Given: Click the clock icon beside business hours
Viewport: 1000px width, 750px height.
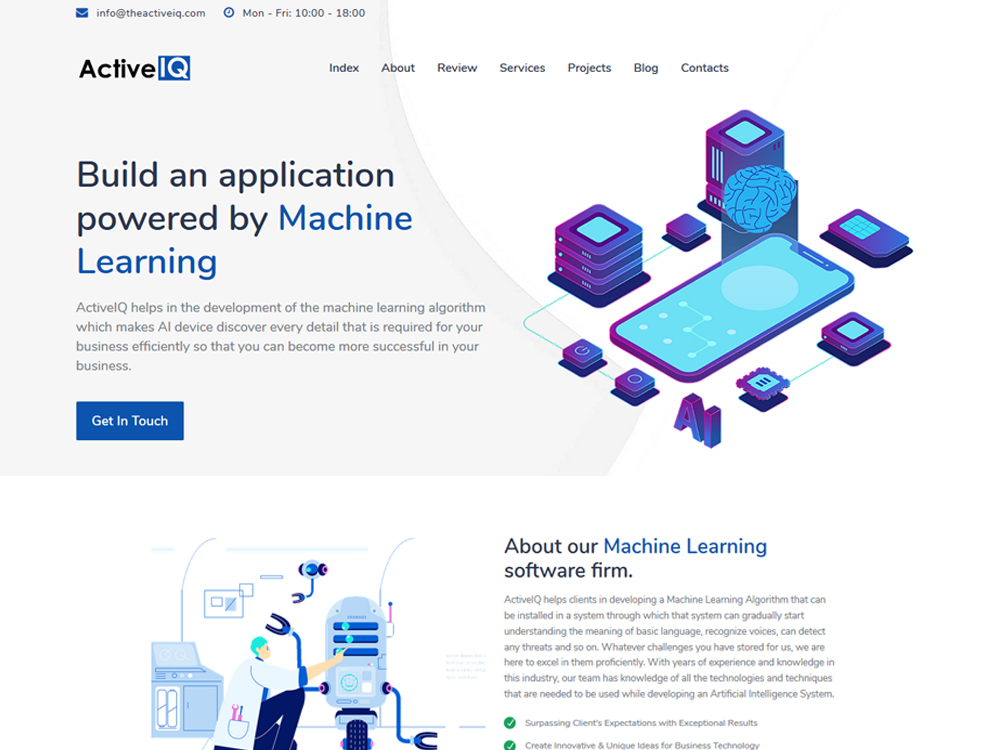Looking at the screenshot, I should point(228,13).
